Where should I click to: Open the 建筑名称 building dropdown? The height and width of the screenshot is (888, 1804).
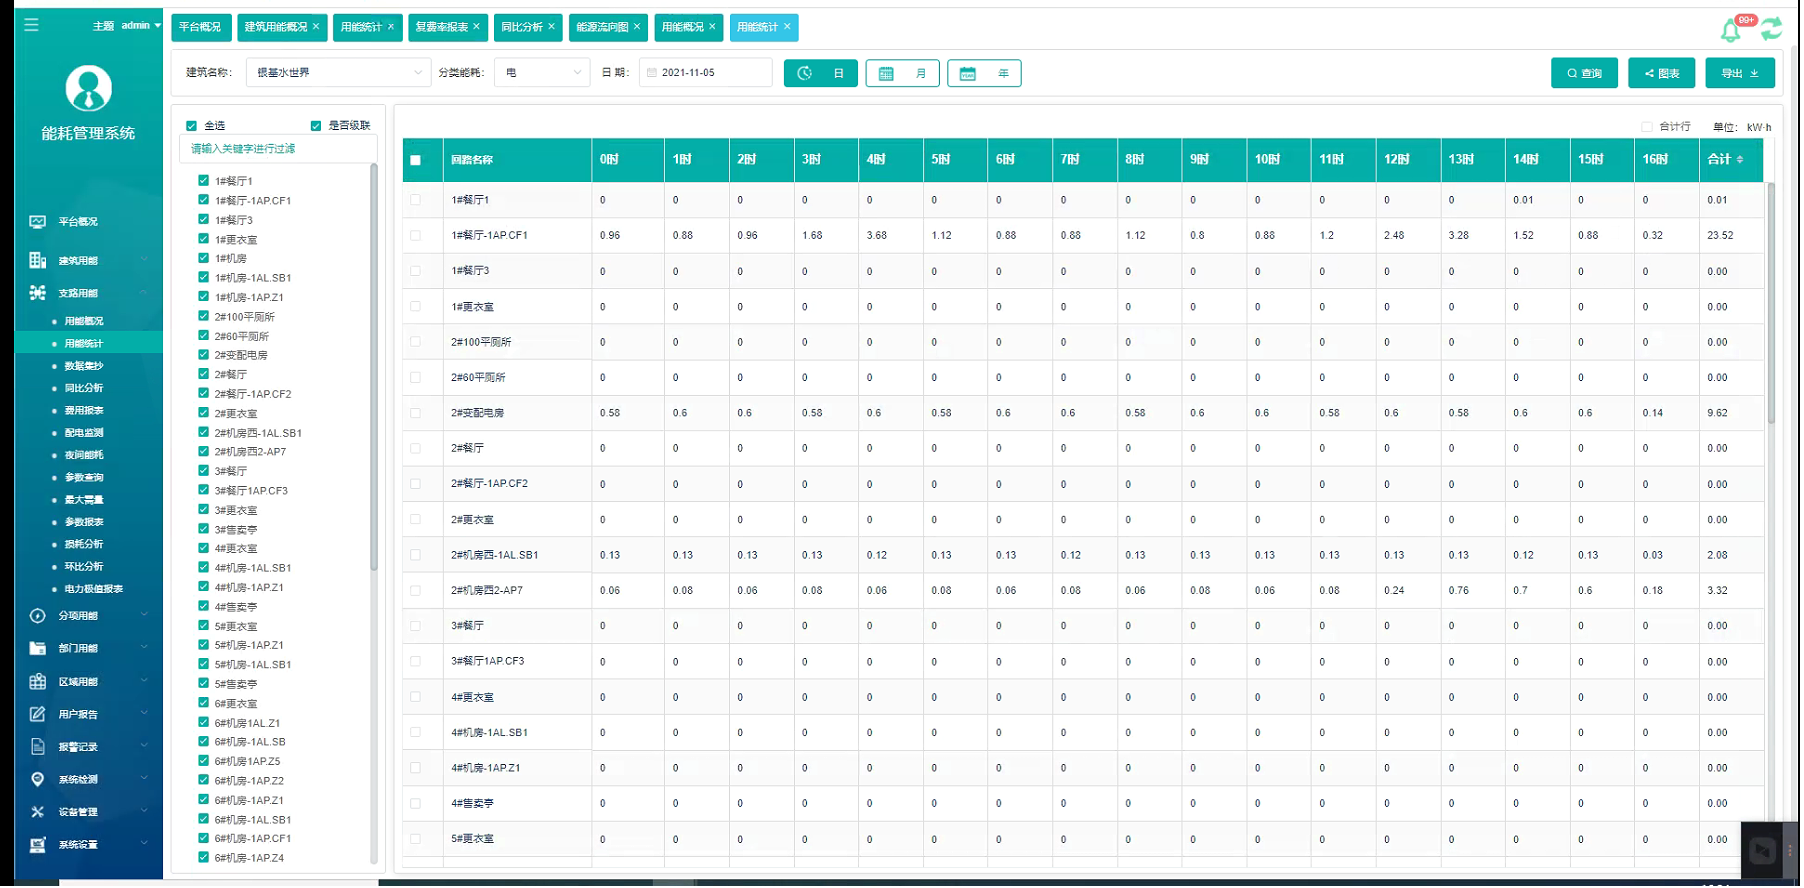click(x=338, y=73)
